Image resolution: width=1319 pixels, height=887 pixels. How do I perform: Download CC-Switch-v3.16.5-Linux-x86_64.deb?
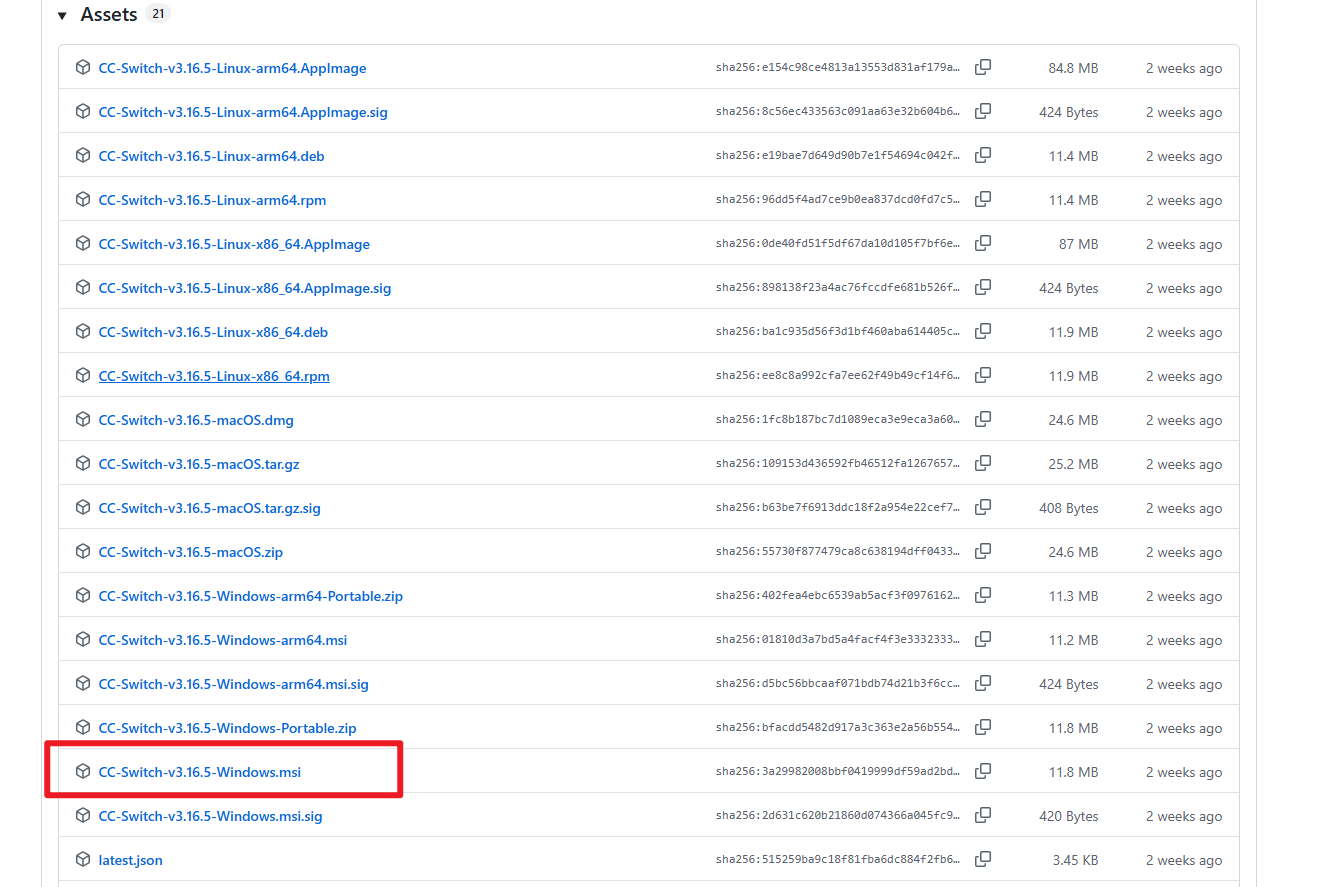(x=213, y=332)
